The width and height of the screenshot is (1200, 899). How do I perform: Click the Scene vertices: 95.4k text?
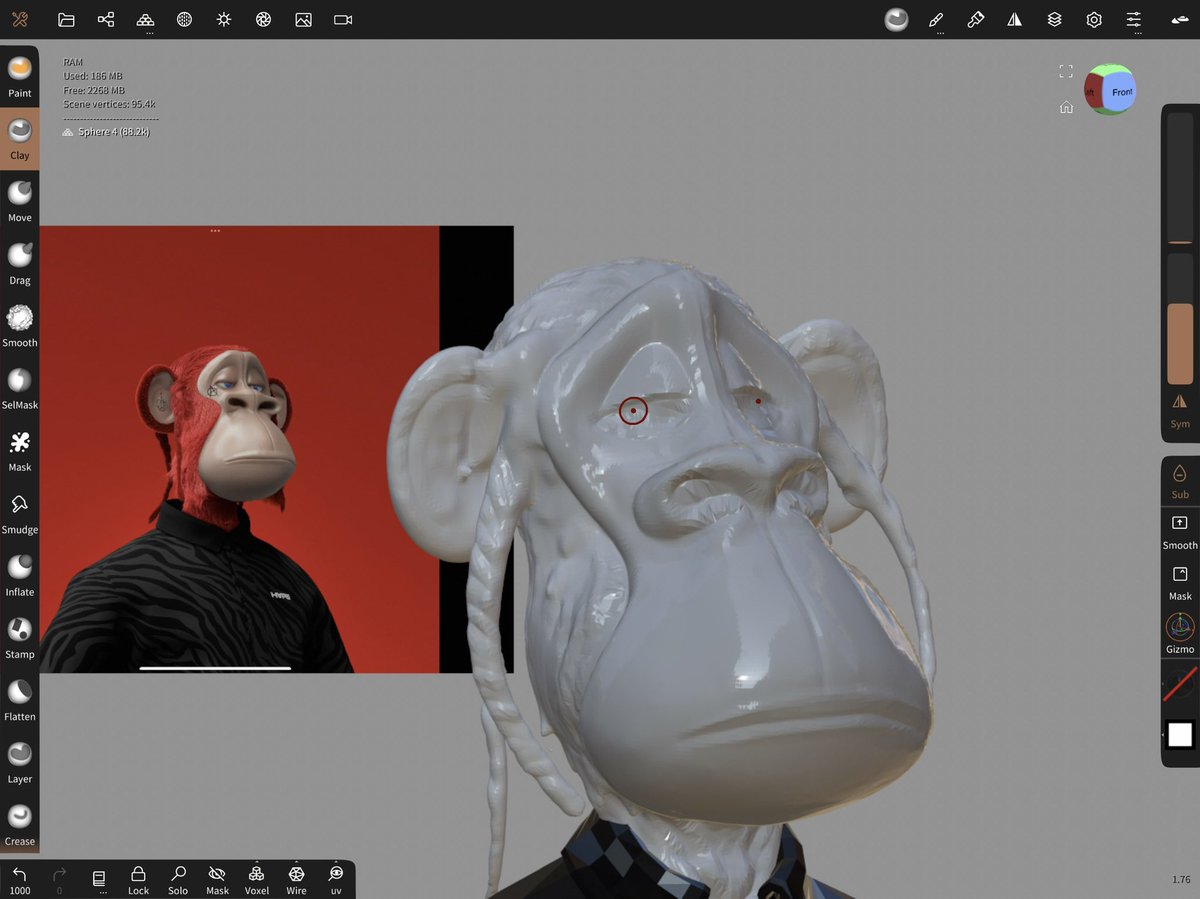(109, 104)
